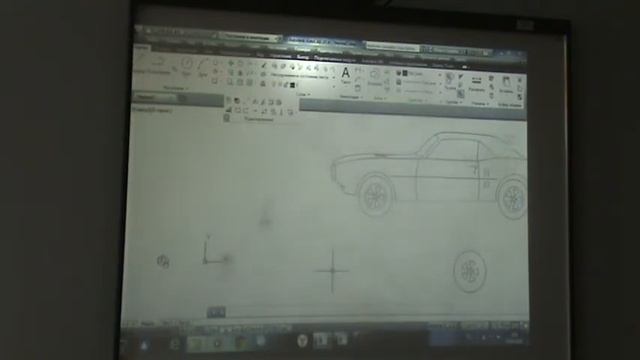The height and width of the screenshot is (360, 640).
Task: Expand the Block panel title
Action: pos(379,98)
